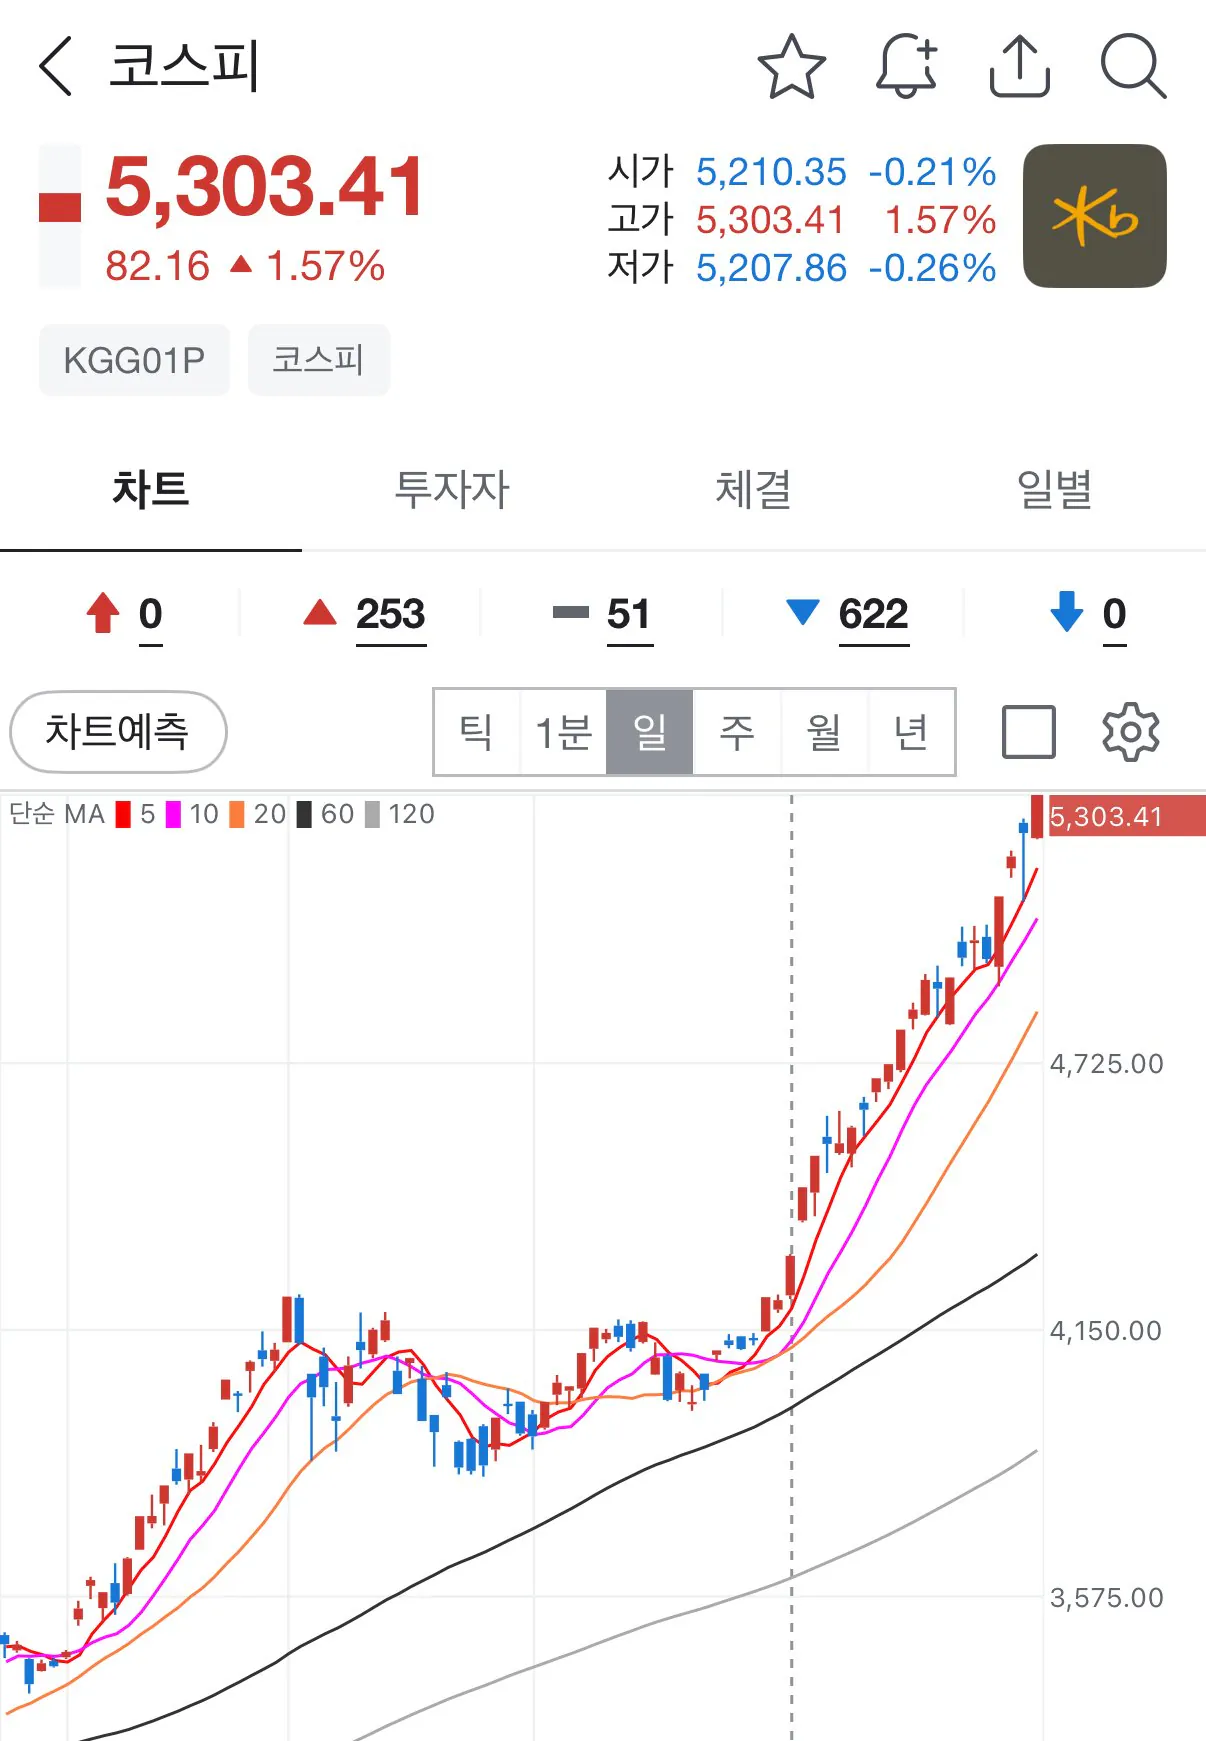1206x1741 pixels.
Task: Select the 주 weekly chart interval
Action: [737, 732]
